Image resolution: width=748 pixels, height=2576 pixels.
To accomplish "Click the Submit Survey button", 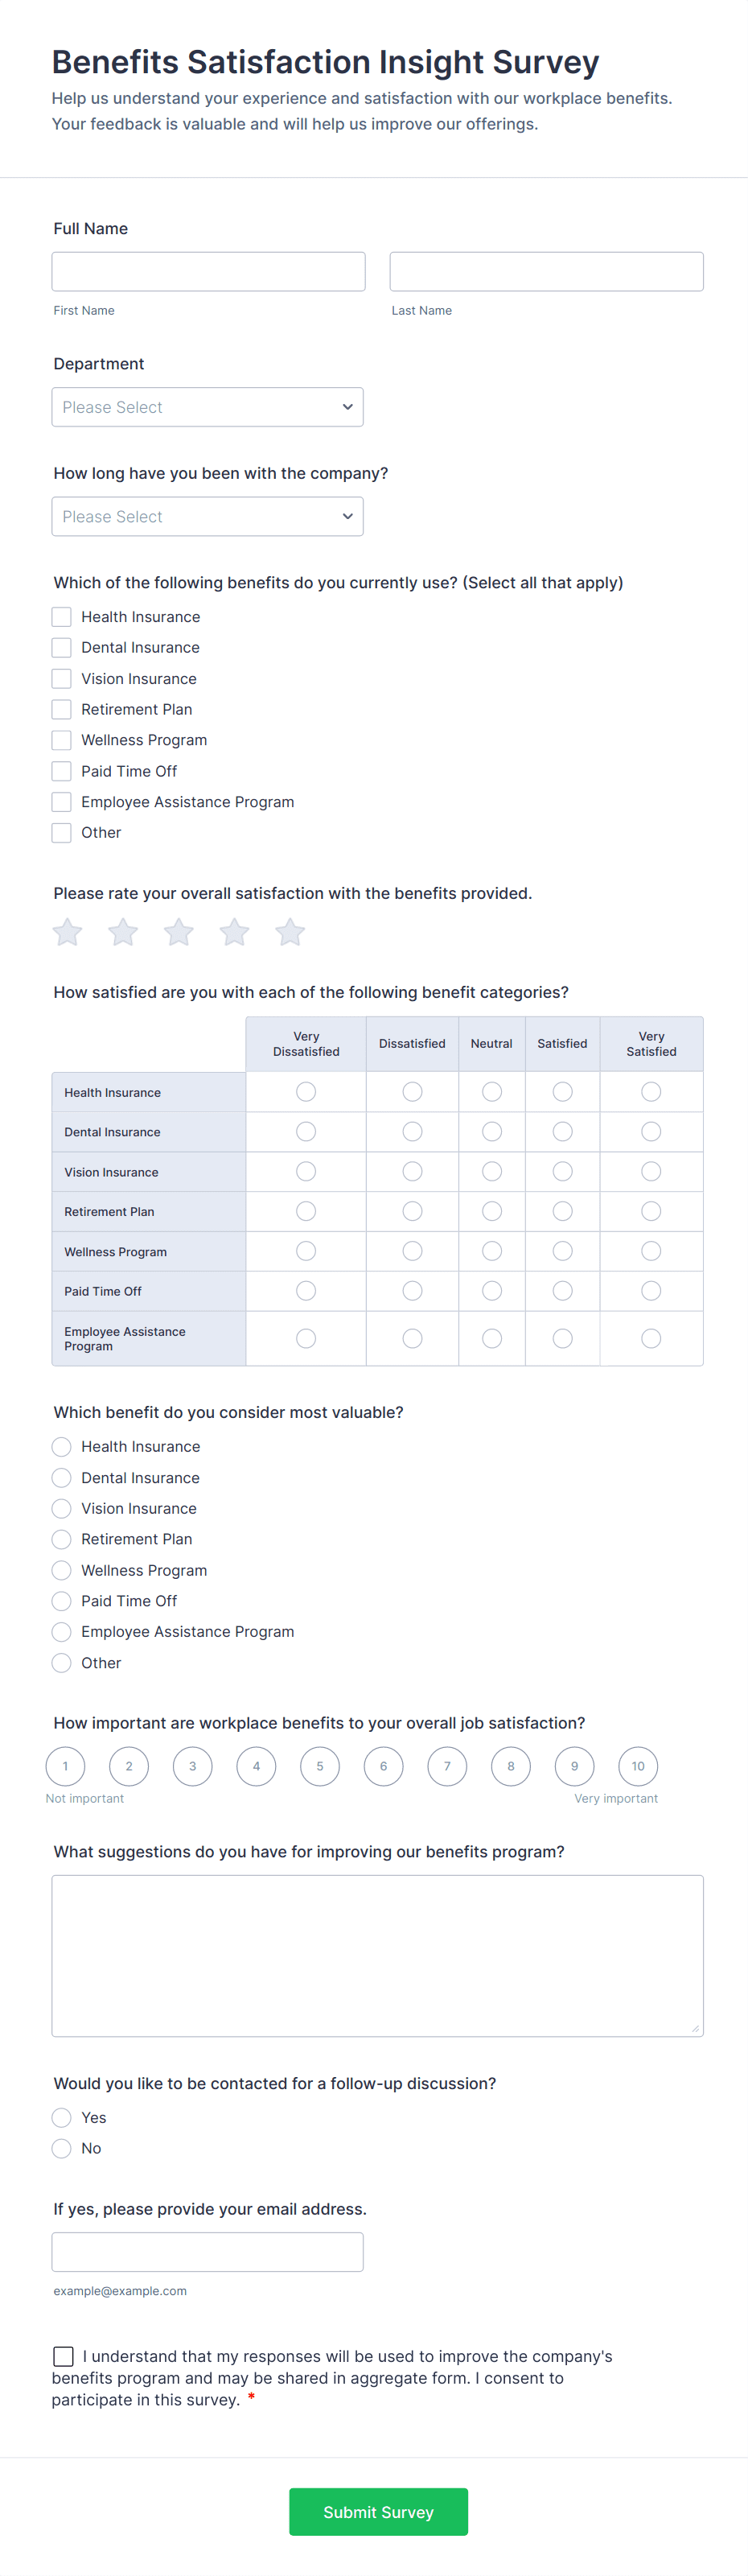I will click(378, 2512).
